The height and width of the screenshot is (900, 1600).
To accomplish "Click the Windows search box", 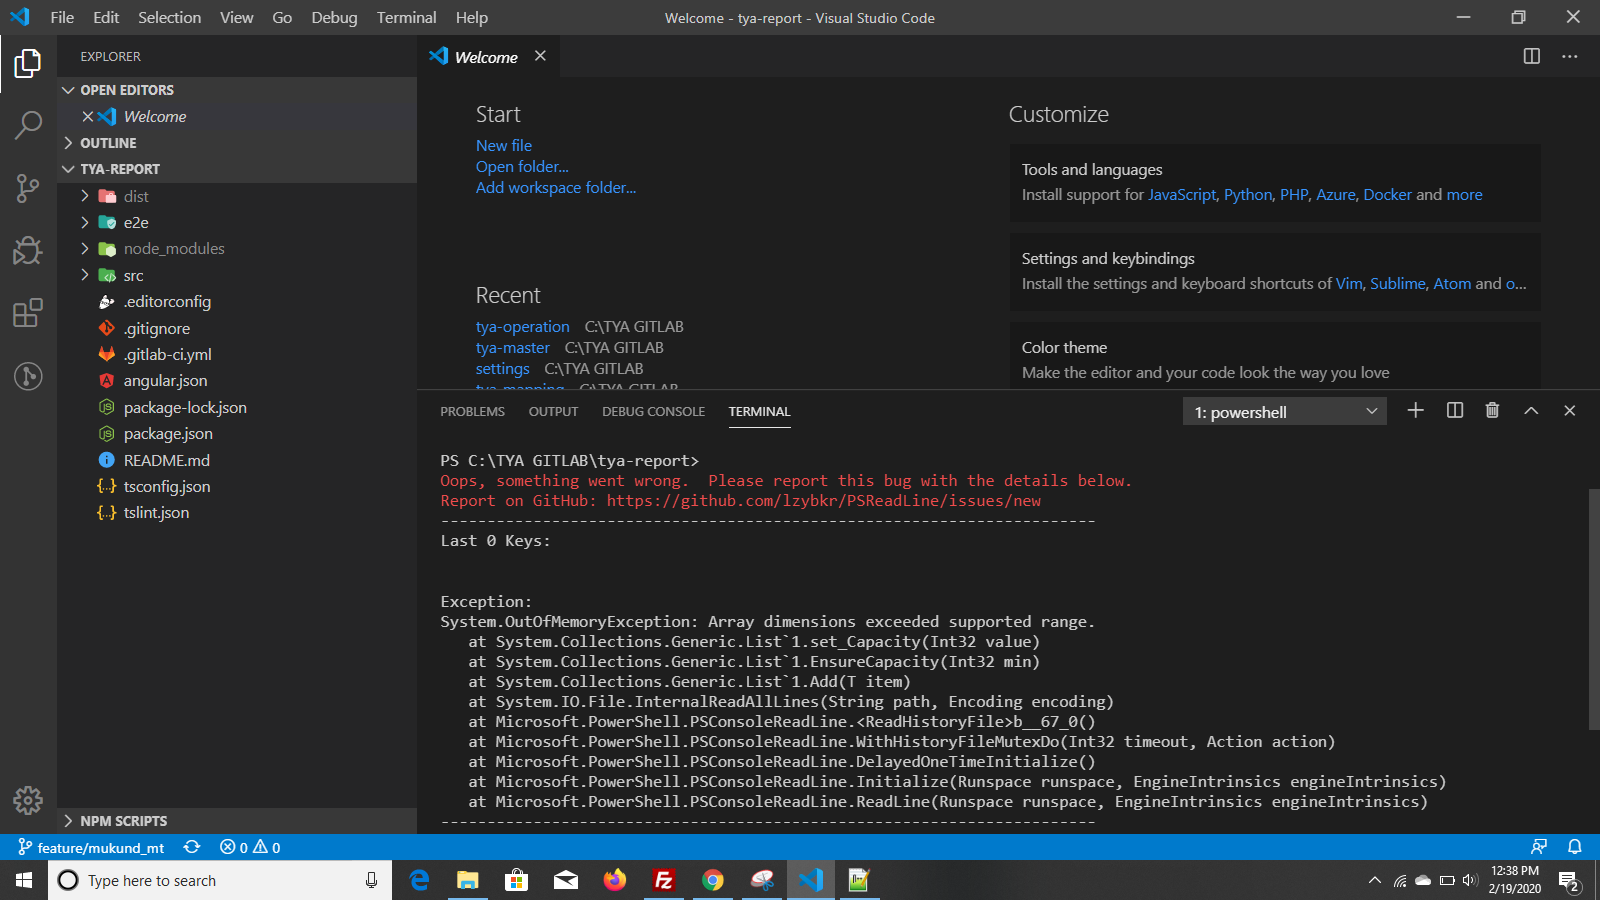I will (x=220, y=880).
